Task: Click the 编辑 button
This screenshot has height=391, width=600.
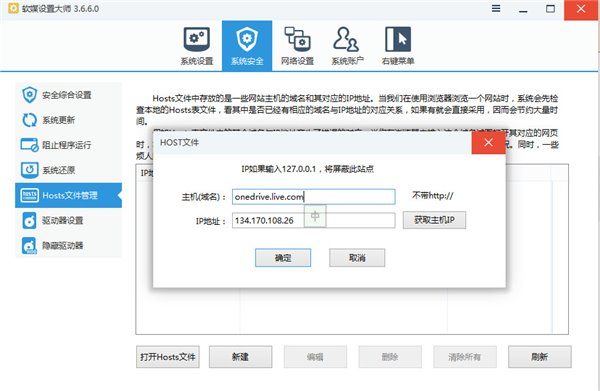Action: (x=315, y=357)
